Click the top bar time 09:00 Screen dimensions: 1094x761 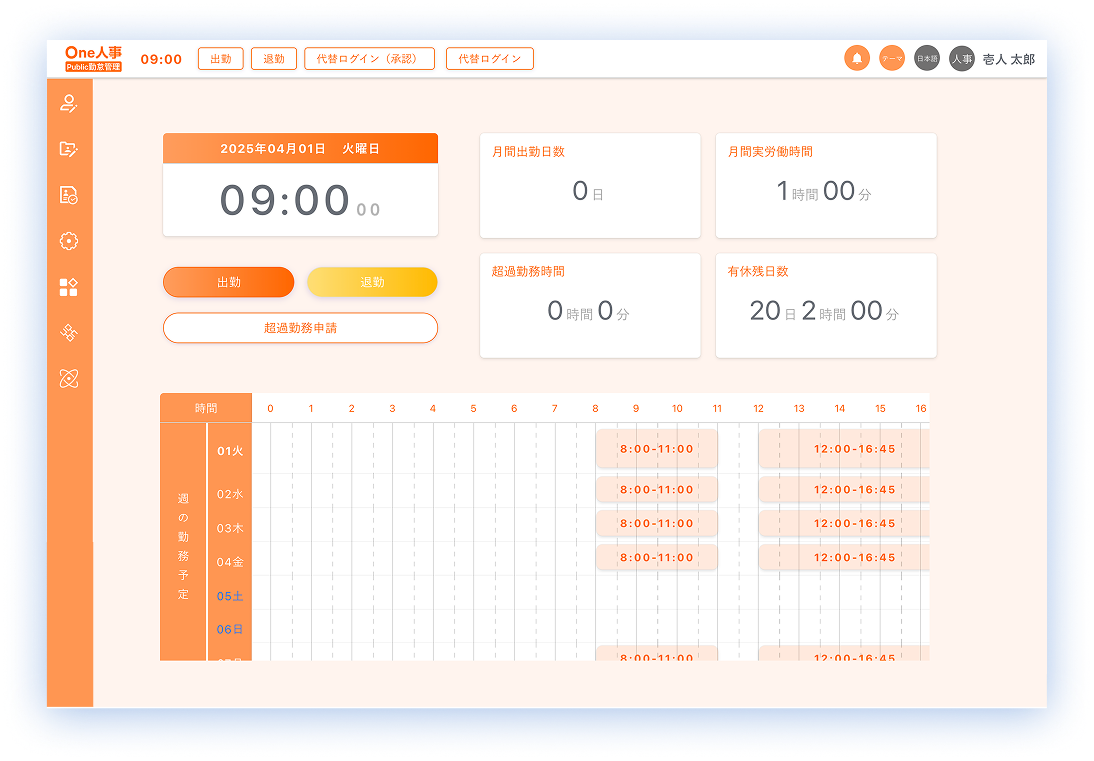[x=161, y=59]
